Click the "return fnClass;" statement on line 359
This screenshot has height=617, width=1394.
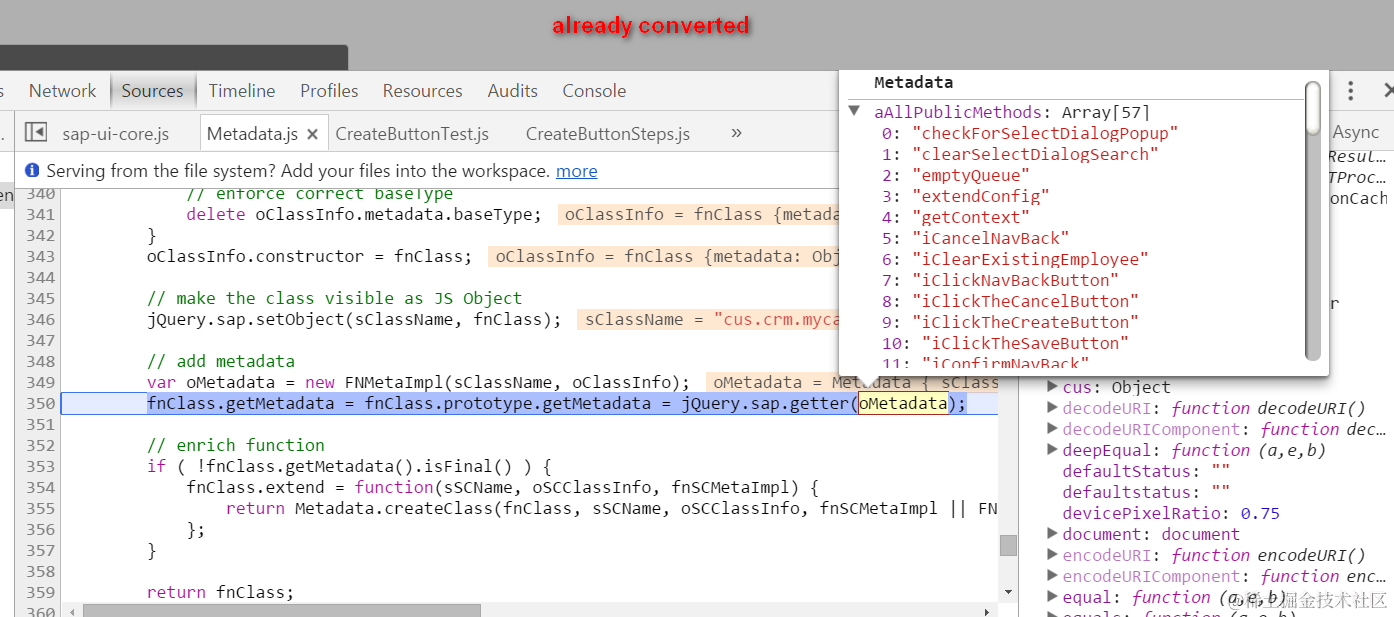pyautogui.click(x=221, y=592)
